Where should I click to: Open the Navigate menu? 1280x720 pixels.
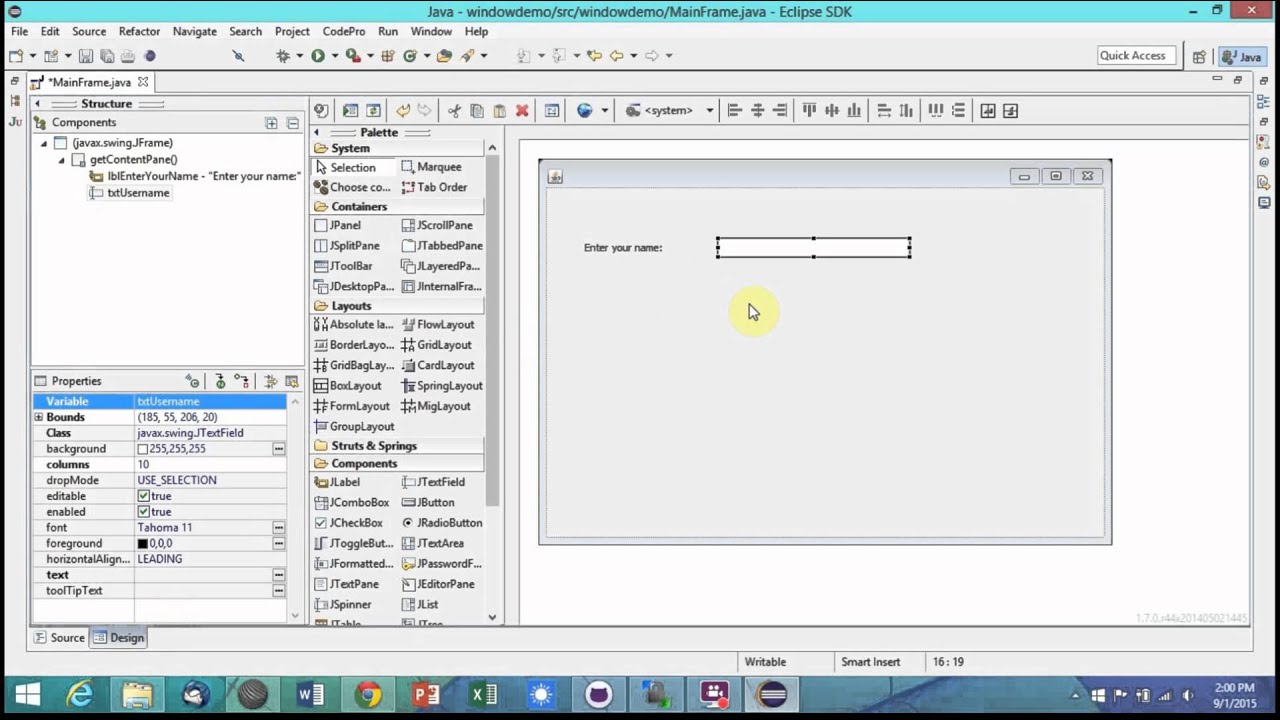click(194, 31)
